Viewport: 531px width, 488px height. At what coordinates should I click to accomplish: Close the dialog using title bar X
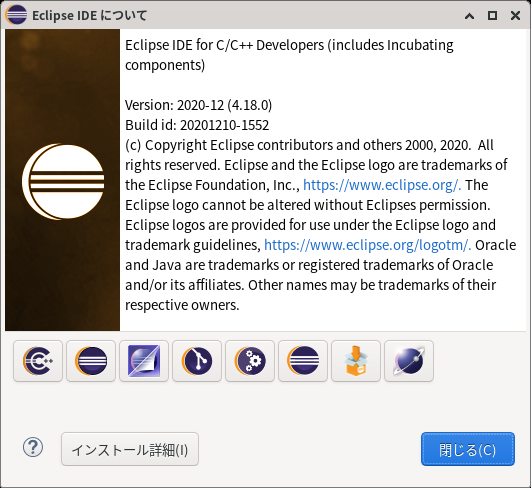[515, 16]
